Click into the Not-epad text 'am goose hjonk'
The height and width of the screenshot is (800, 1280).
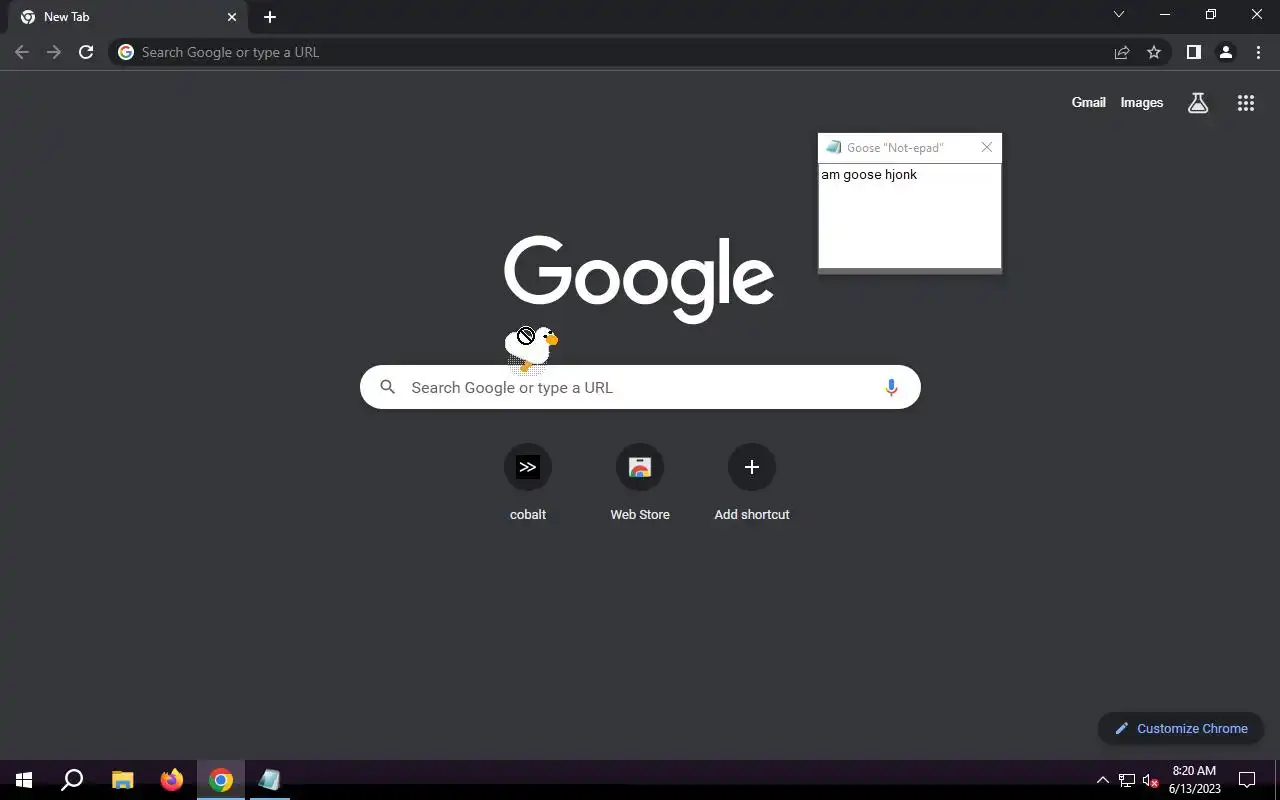click(x=869, y=175)
